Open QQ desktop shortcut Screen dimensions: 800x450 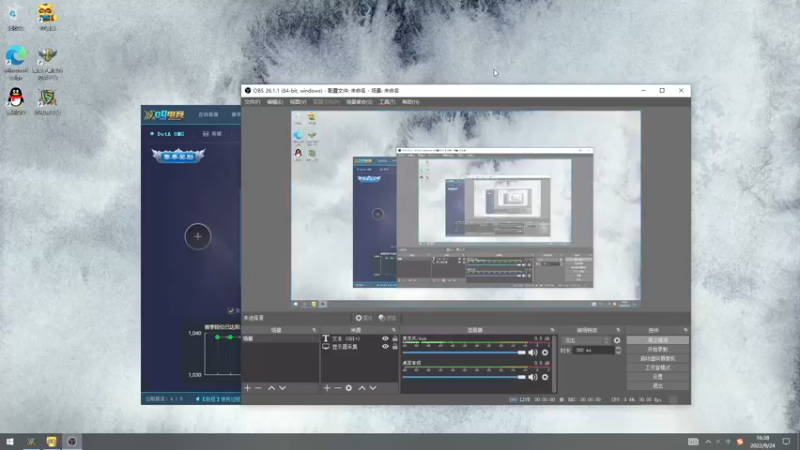pyautogui.click(x=16, y=101)
